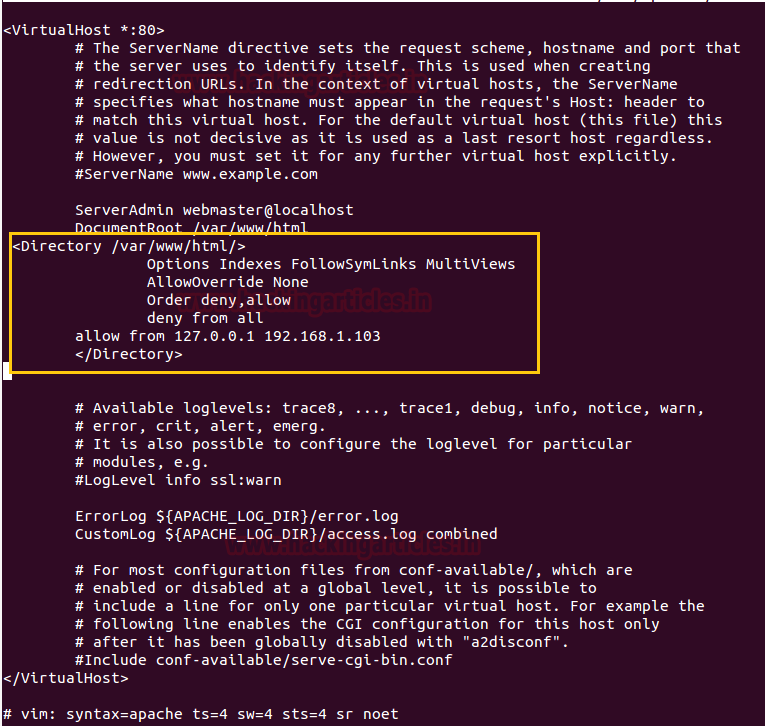Click the IP address 192.168.1.103
765x726 pixels.
322,336
